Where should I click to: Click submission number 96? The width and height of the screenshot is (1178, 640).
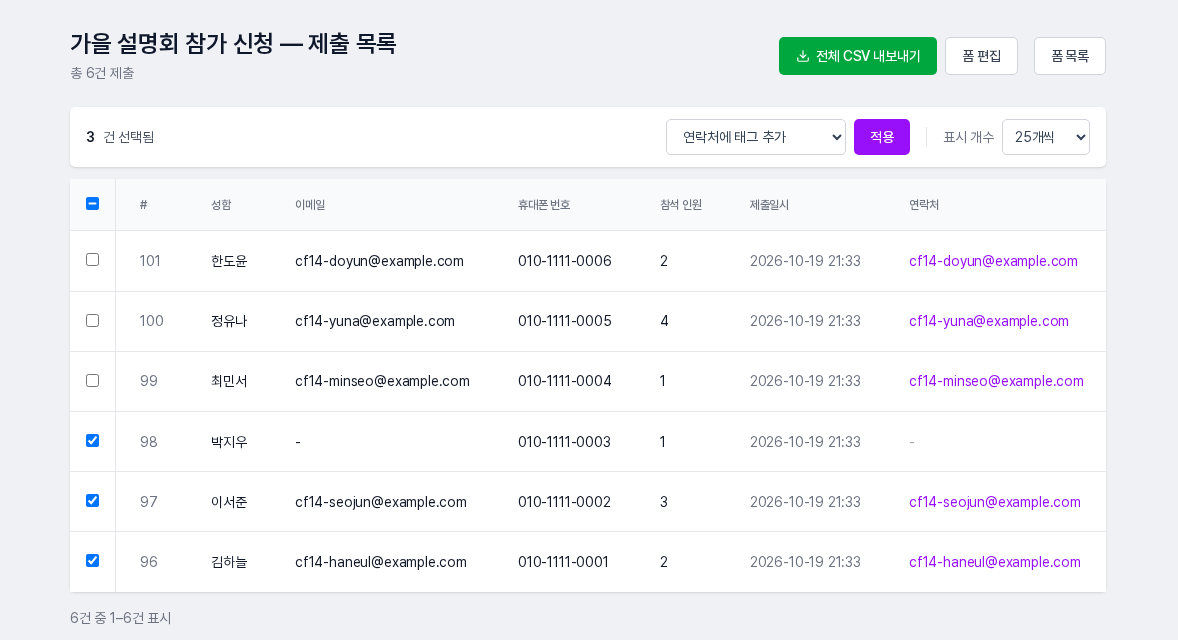click(x=149, y=562)
